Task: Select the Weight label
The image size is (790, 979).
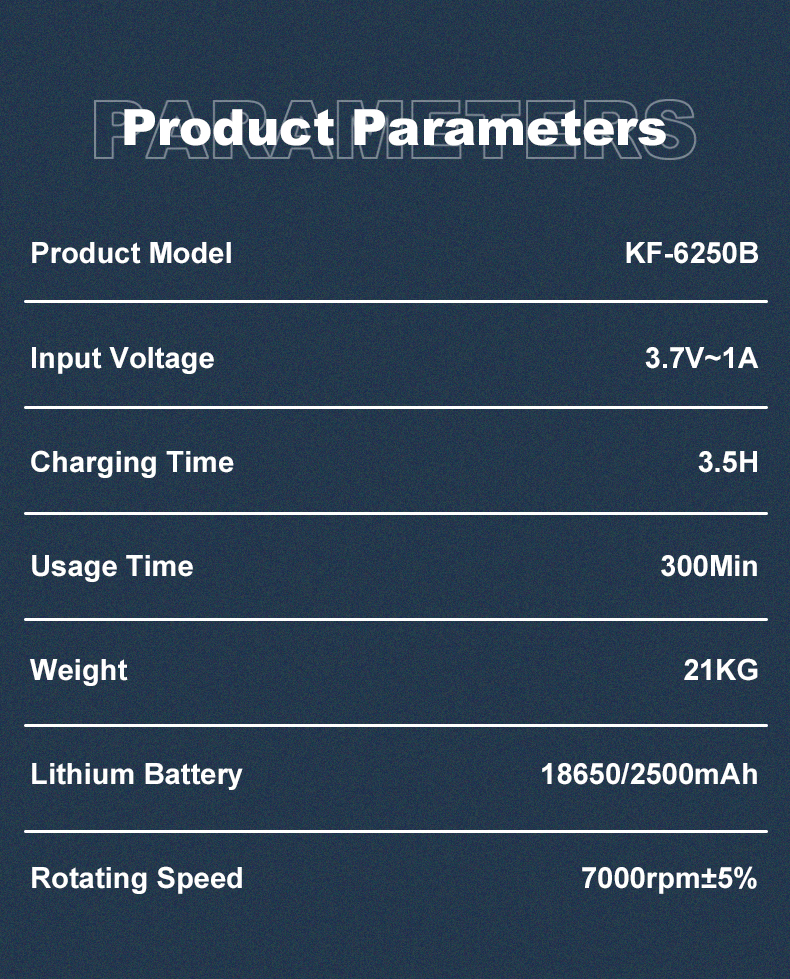Action: (x=79, y=671)
